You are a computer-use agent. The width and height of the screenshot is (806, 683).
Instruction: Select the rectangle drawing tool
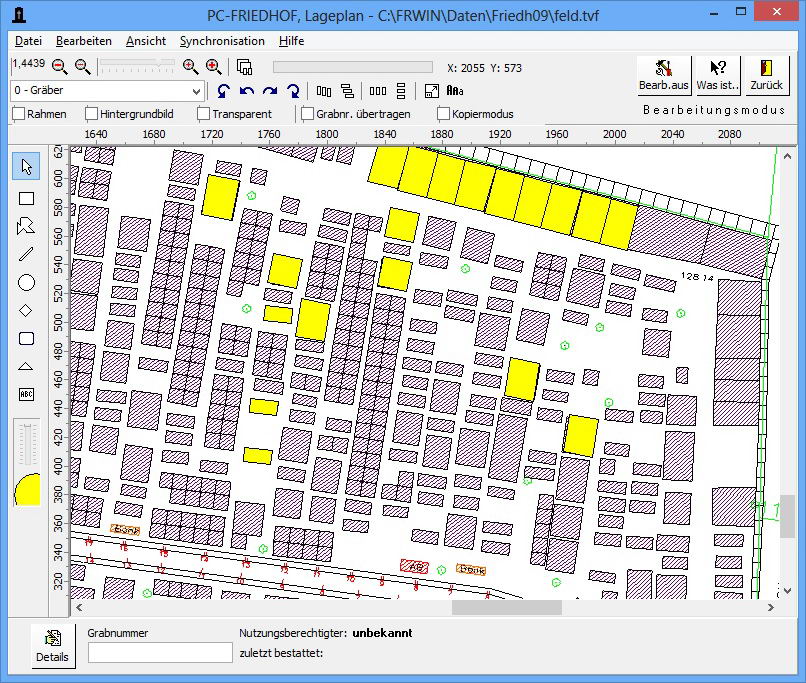26,199
